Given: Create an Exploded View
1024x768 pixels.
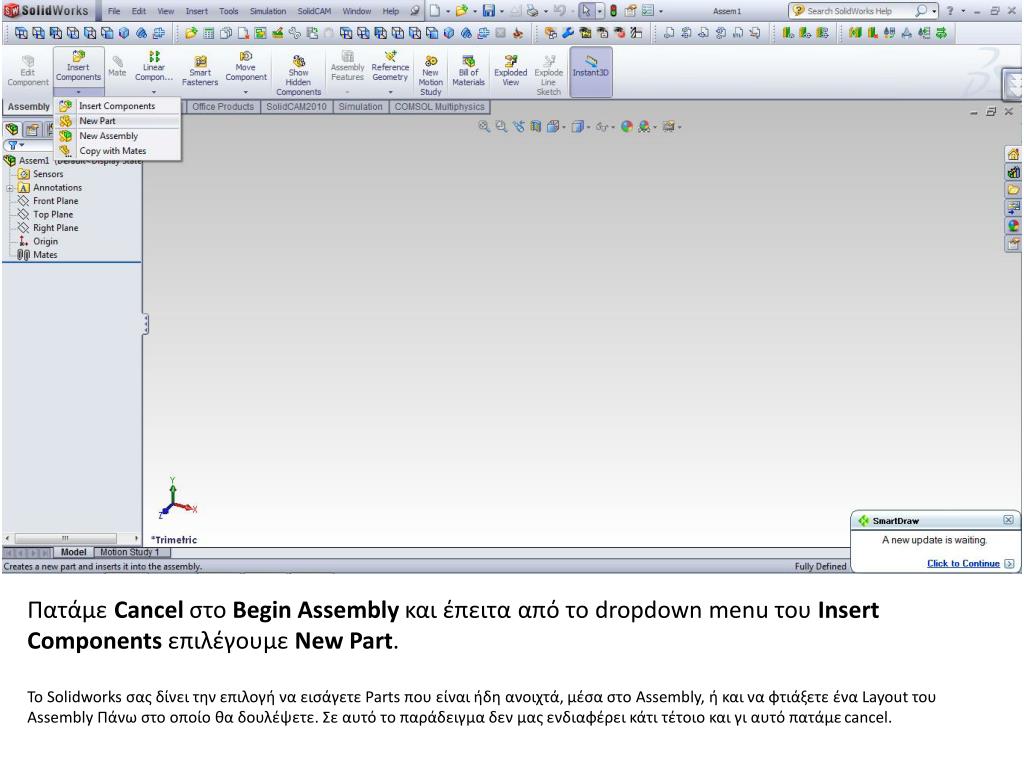Looking at the screenshot, I should point(510,71).
